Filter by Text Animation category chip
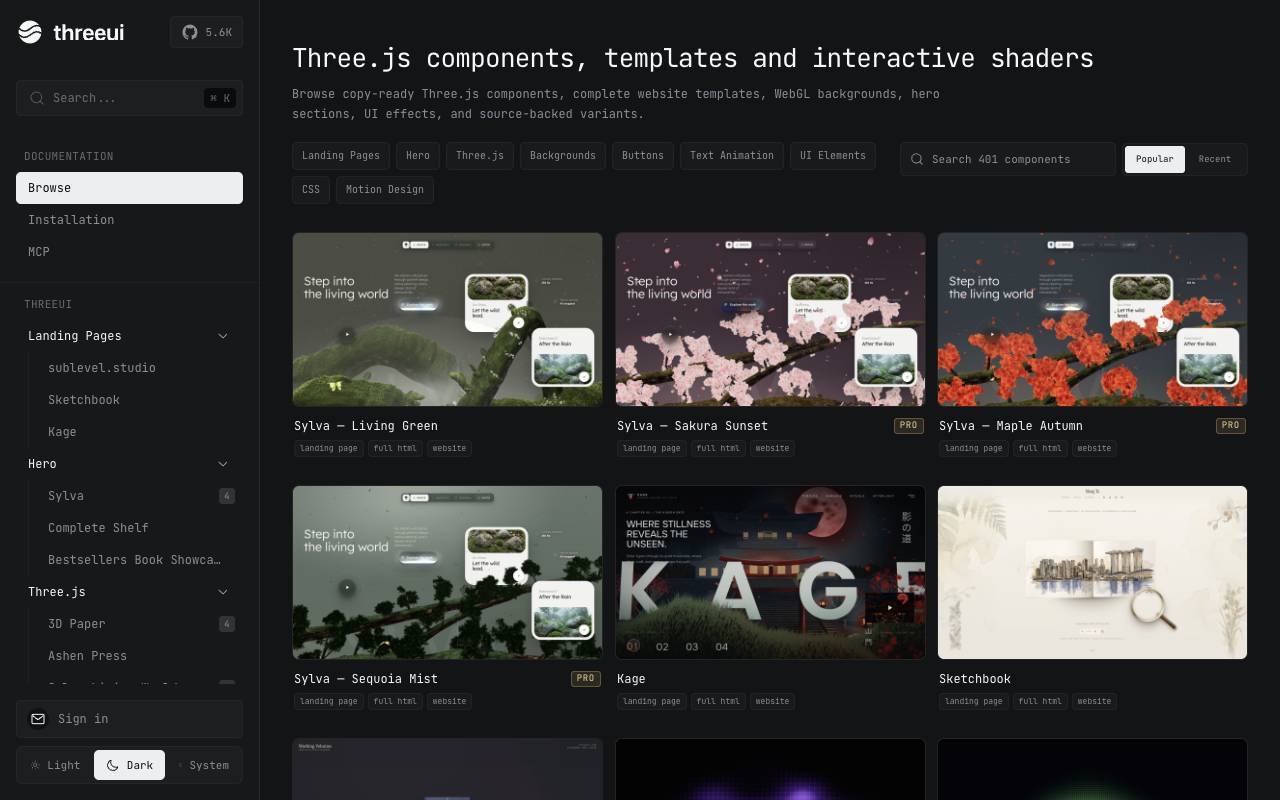The width and height of the screenshot is (1280, 800). 732,156
